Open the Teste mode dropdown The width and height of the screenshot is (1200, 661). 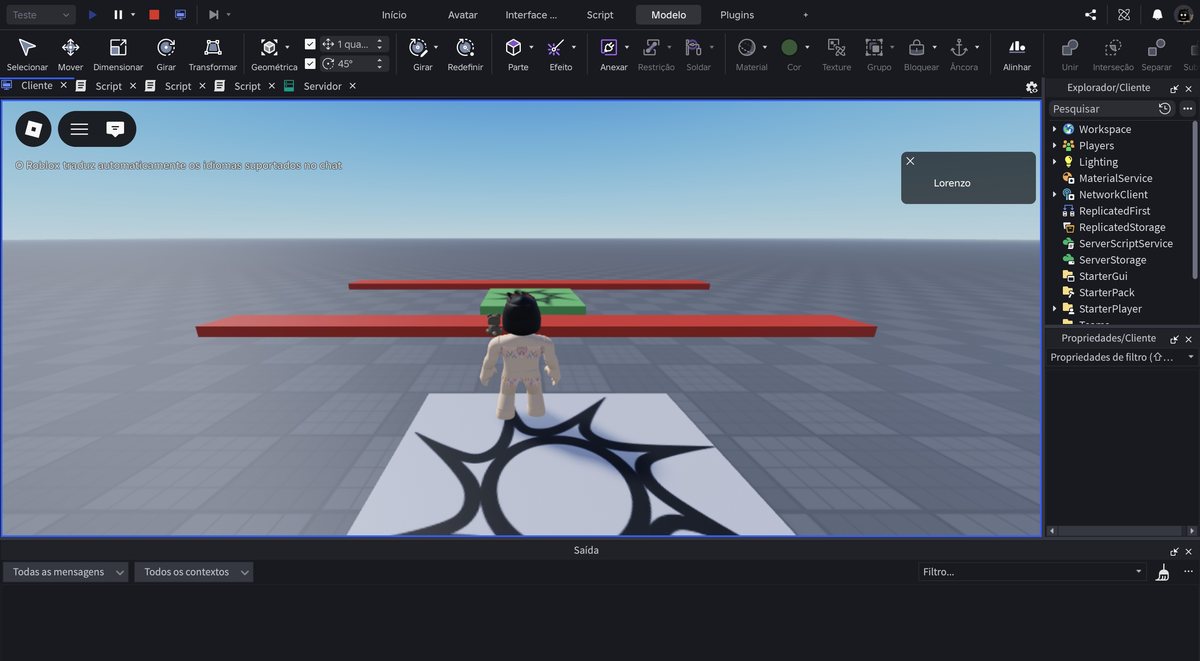tap(40, 15)
